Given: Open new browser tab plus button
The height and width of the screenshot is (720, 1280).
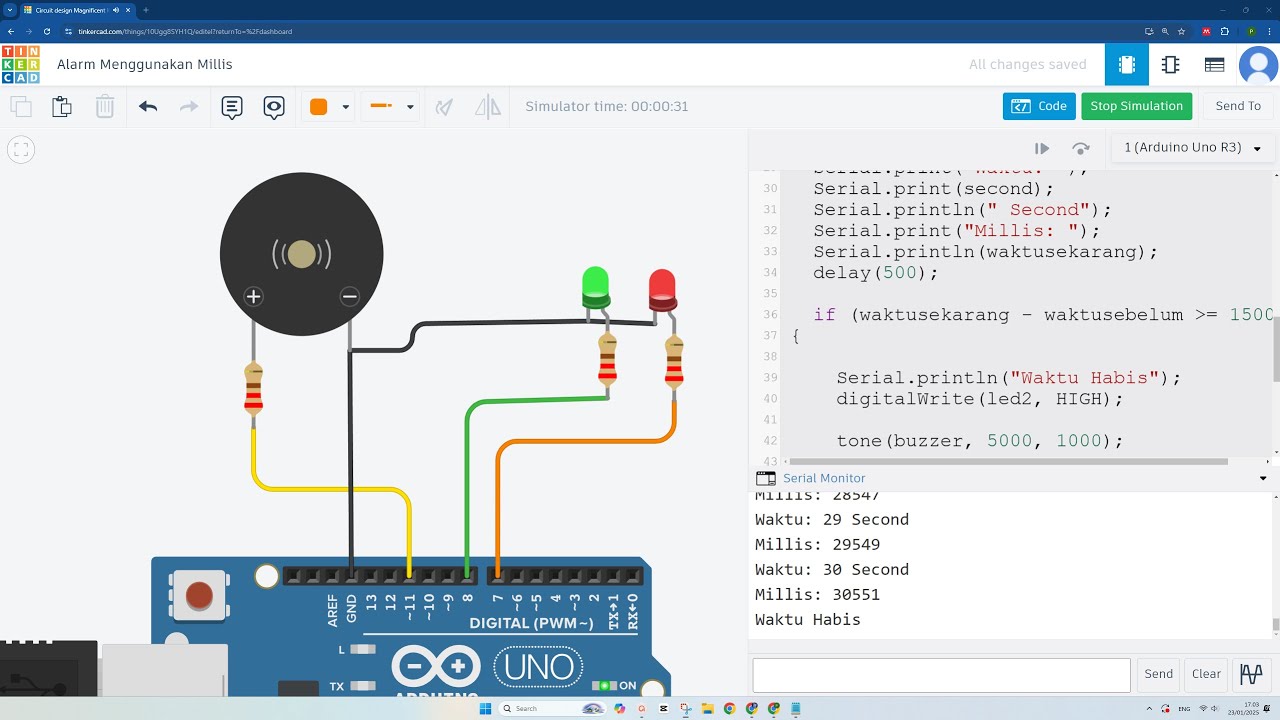Looking at the screenshot, I should pos(146,10).
